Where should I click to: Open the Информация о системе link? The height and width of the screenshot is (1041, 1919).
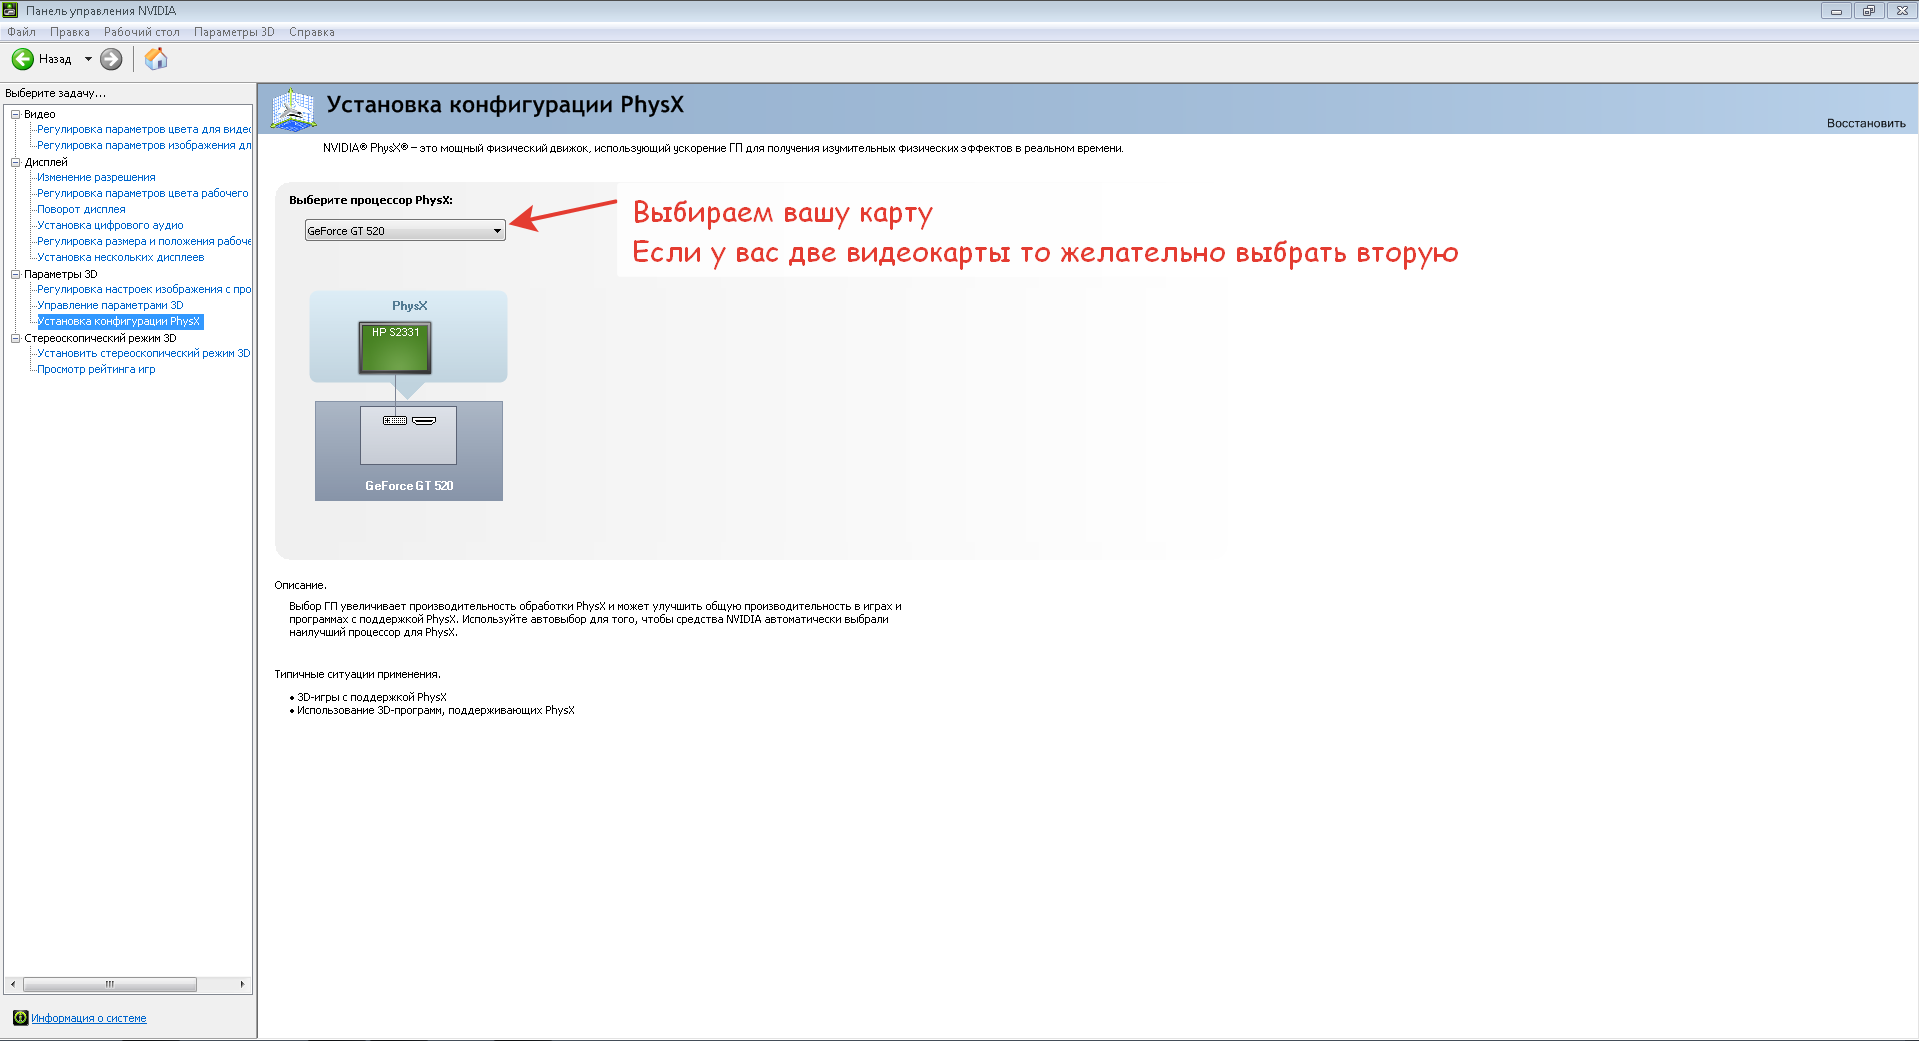pos(89,1018)
